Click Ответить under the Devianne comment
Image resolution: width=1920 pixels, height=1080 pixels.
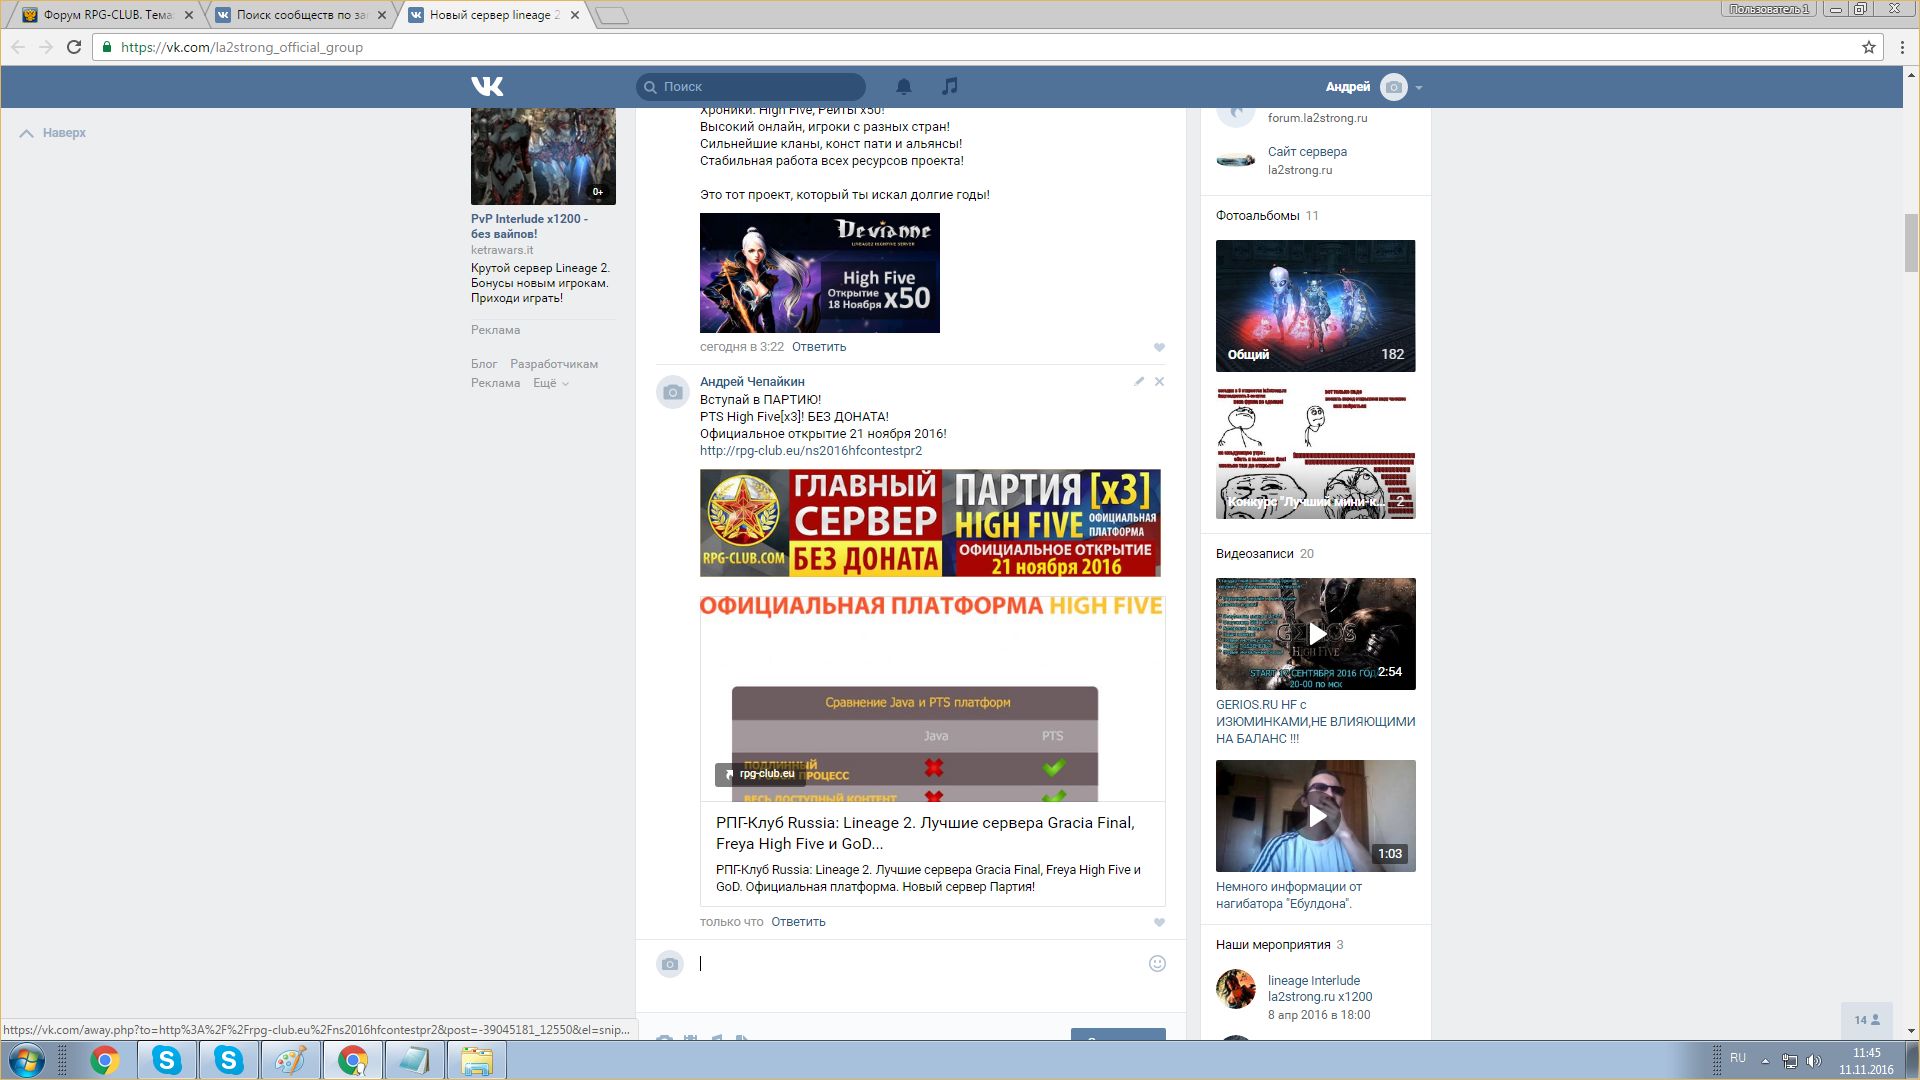pos(818,347)
